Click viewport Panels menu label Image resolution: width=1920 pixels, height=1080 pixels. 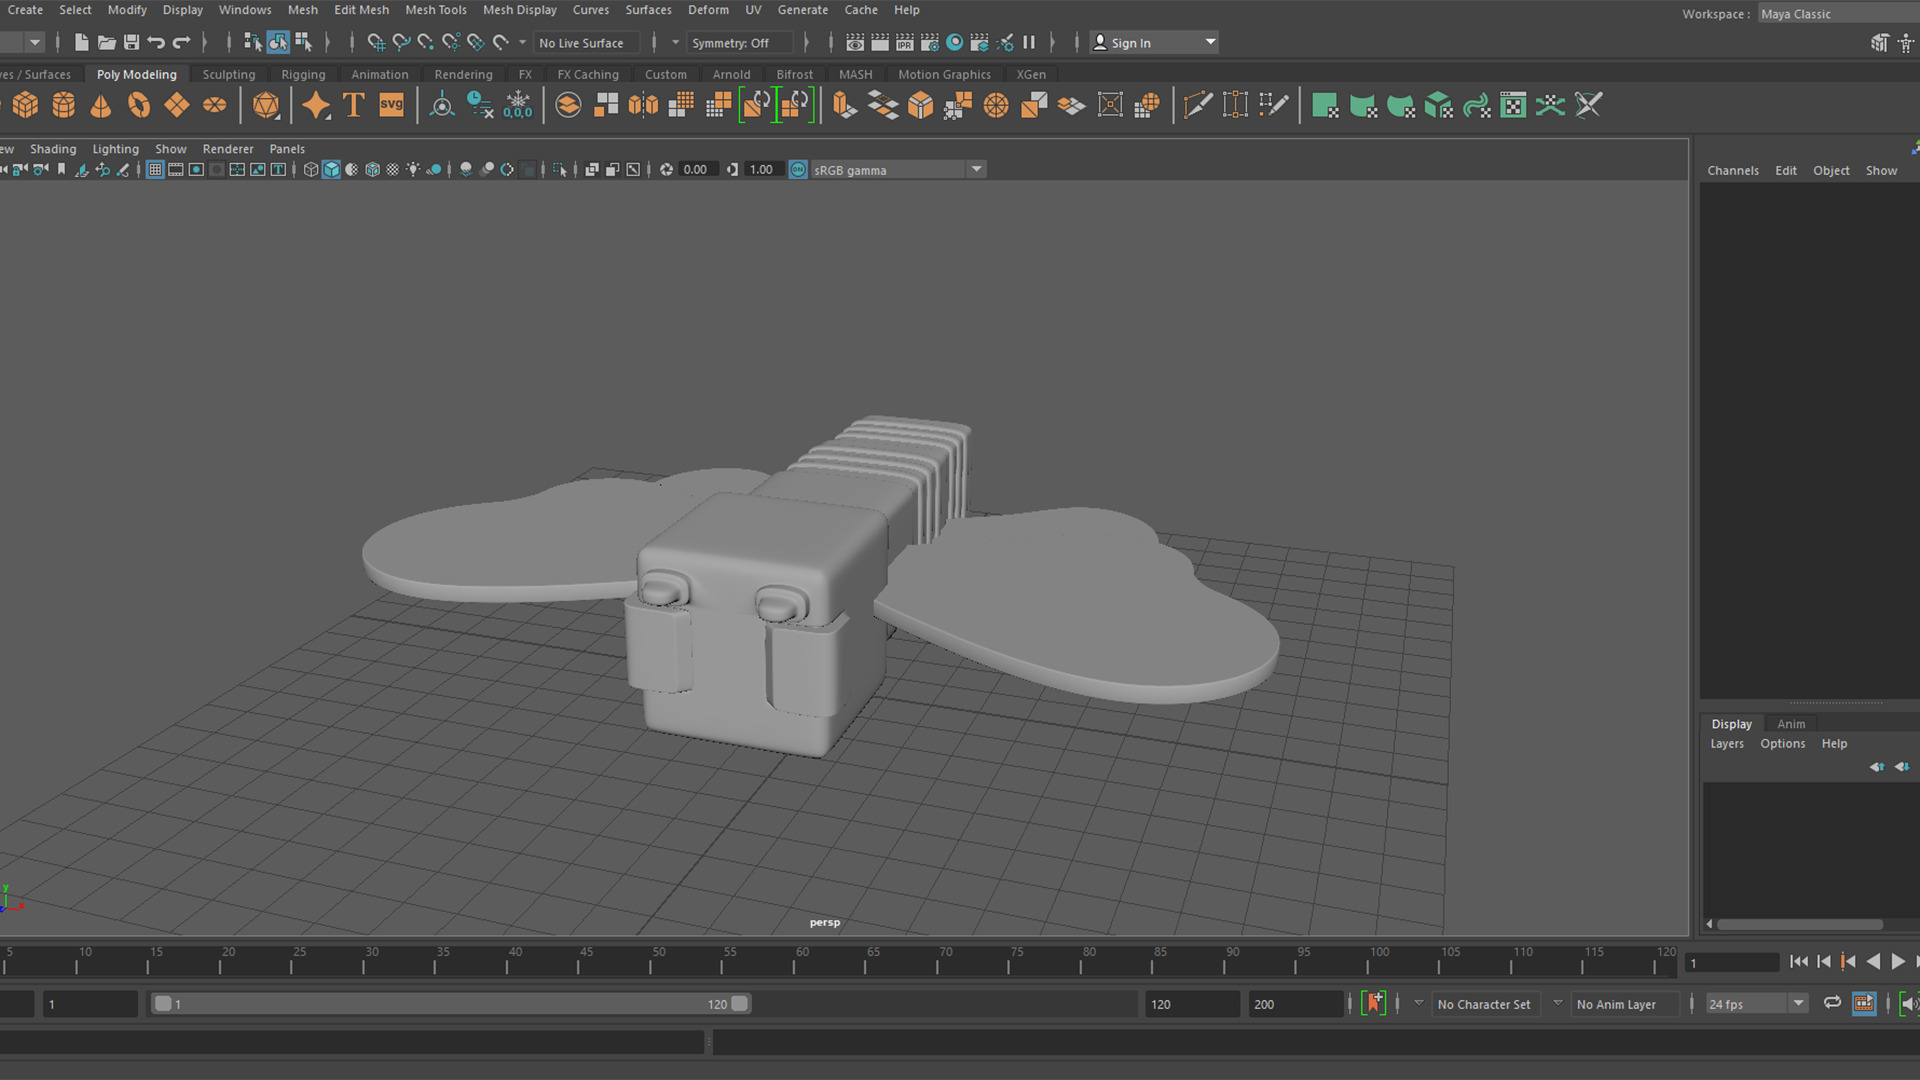pos(287,149)
